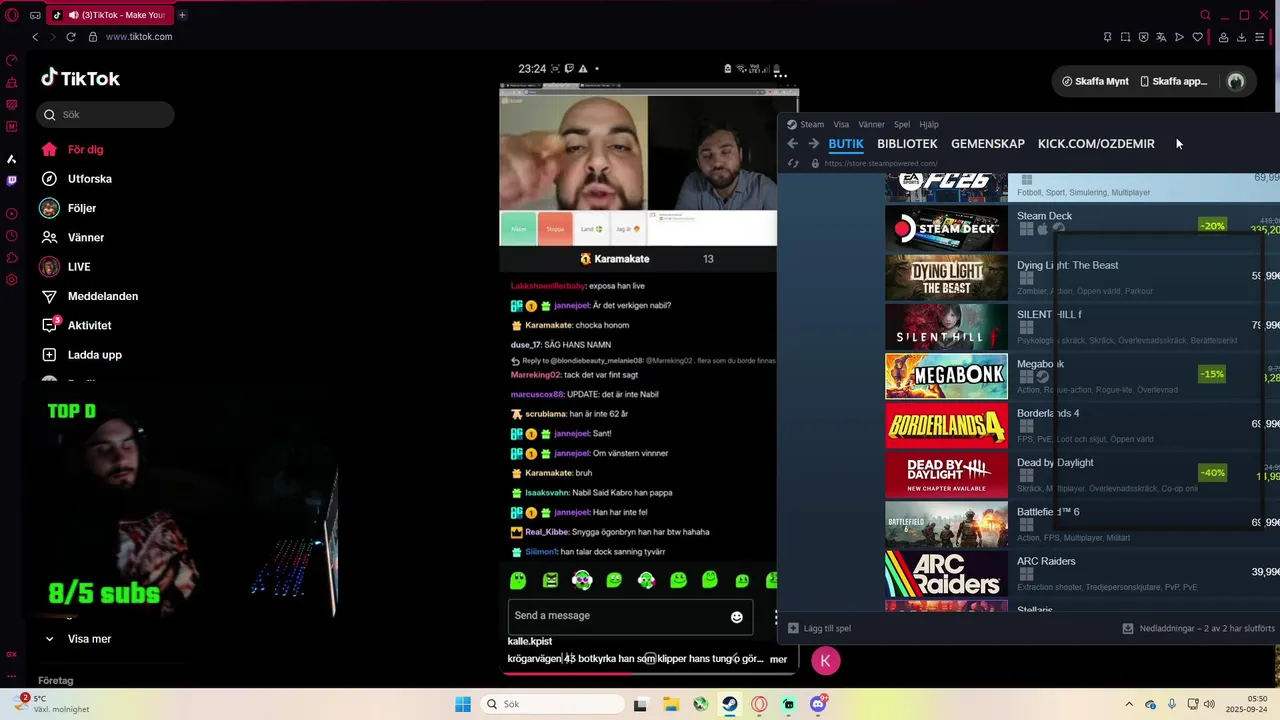Open Visa menu in Steam
This screenshot has height=720, width=1280.
[841, 125]
